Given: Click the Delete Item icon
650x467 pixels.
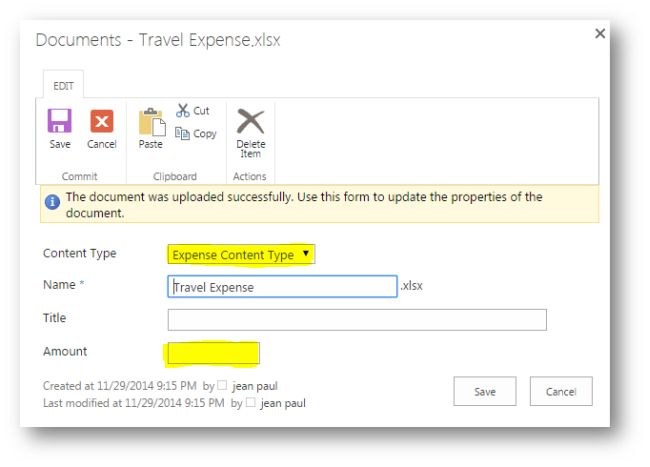Looking at the screenshot, I should tap(251, 121).
